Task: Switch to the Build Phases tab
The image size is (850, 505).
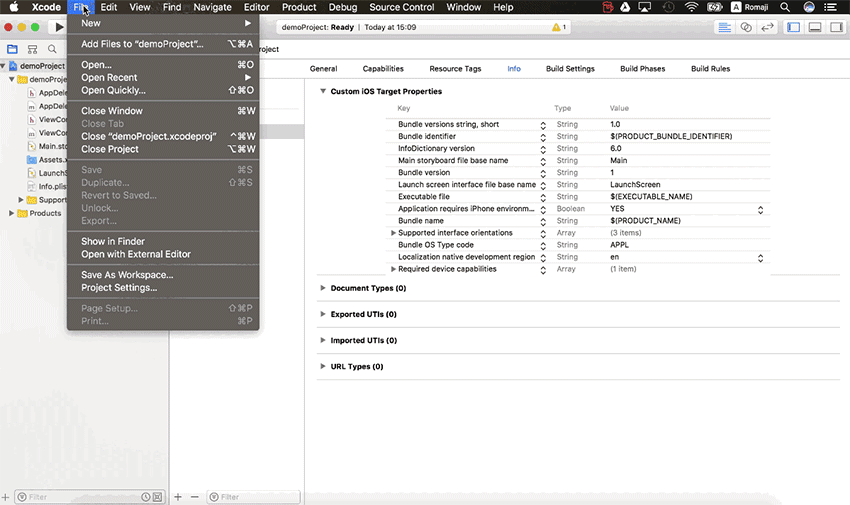Action: tap(642, 69)
